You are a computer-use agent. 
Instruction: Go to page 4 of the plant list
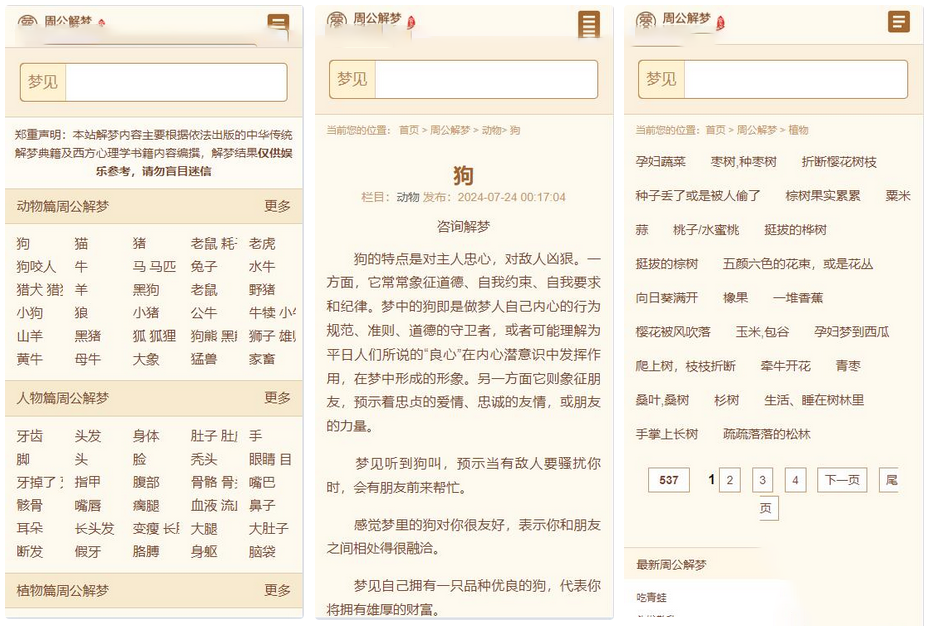[795, 481]
